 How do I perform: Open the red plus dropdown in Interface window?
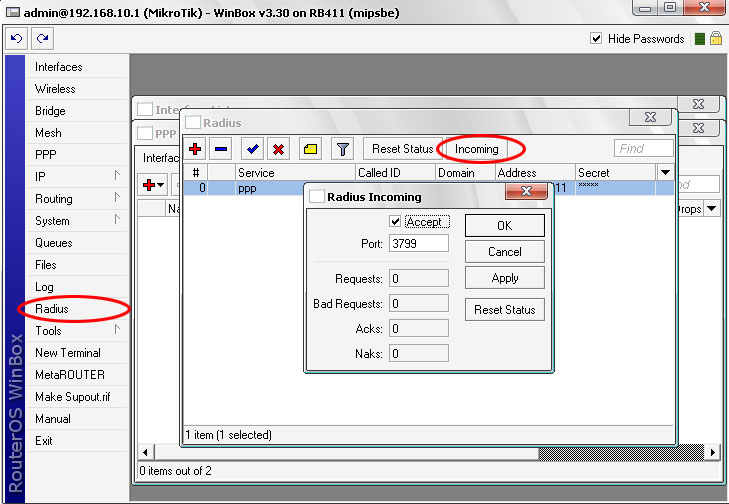tap(153, 185)
